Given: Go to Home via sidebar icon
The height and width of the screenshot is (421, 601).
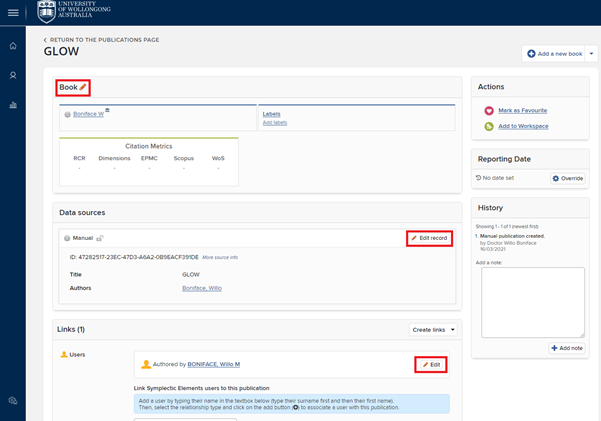Looking at the screenshot, I should 13,46.
